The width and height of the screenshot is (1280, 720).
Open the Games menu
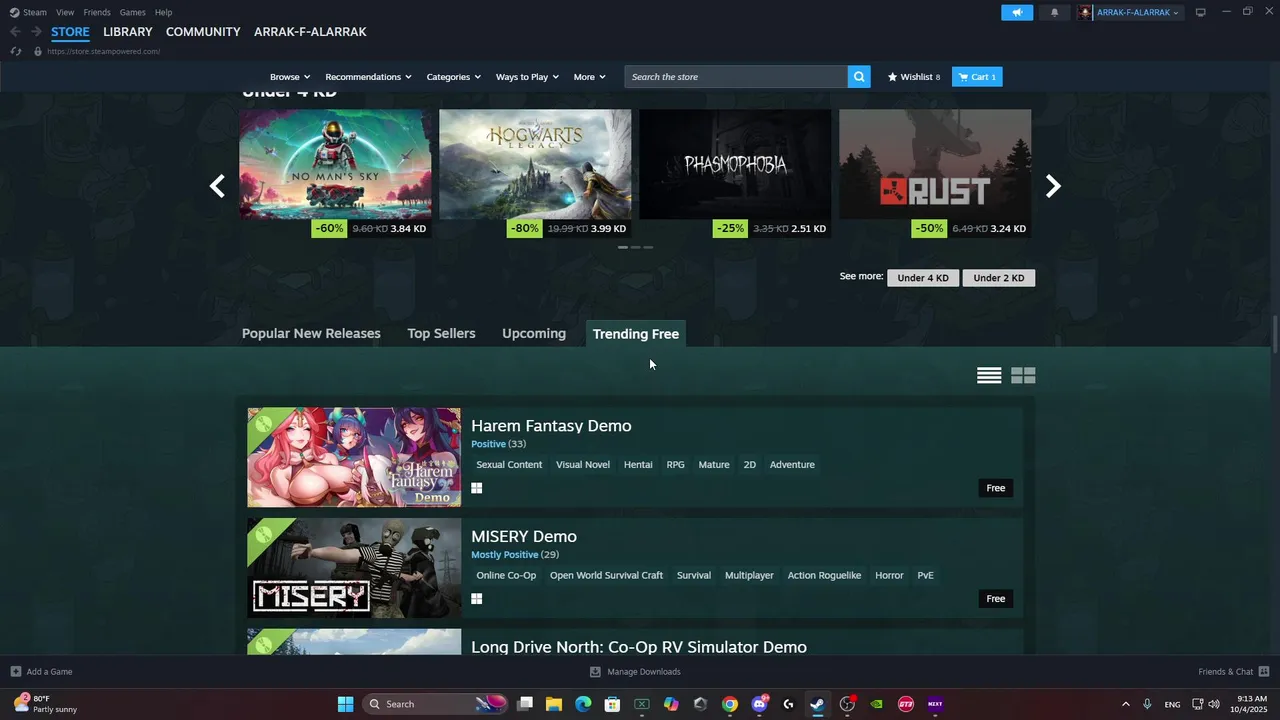coord(132,12)
